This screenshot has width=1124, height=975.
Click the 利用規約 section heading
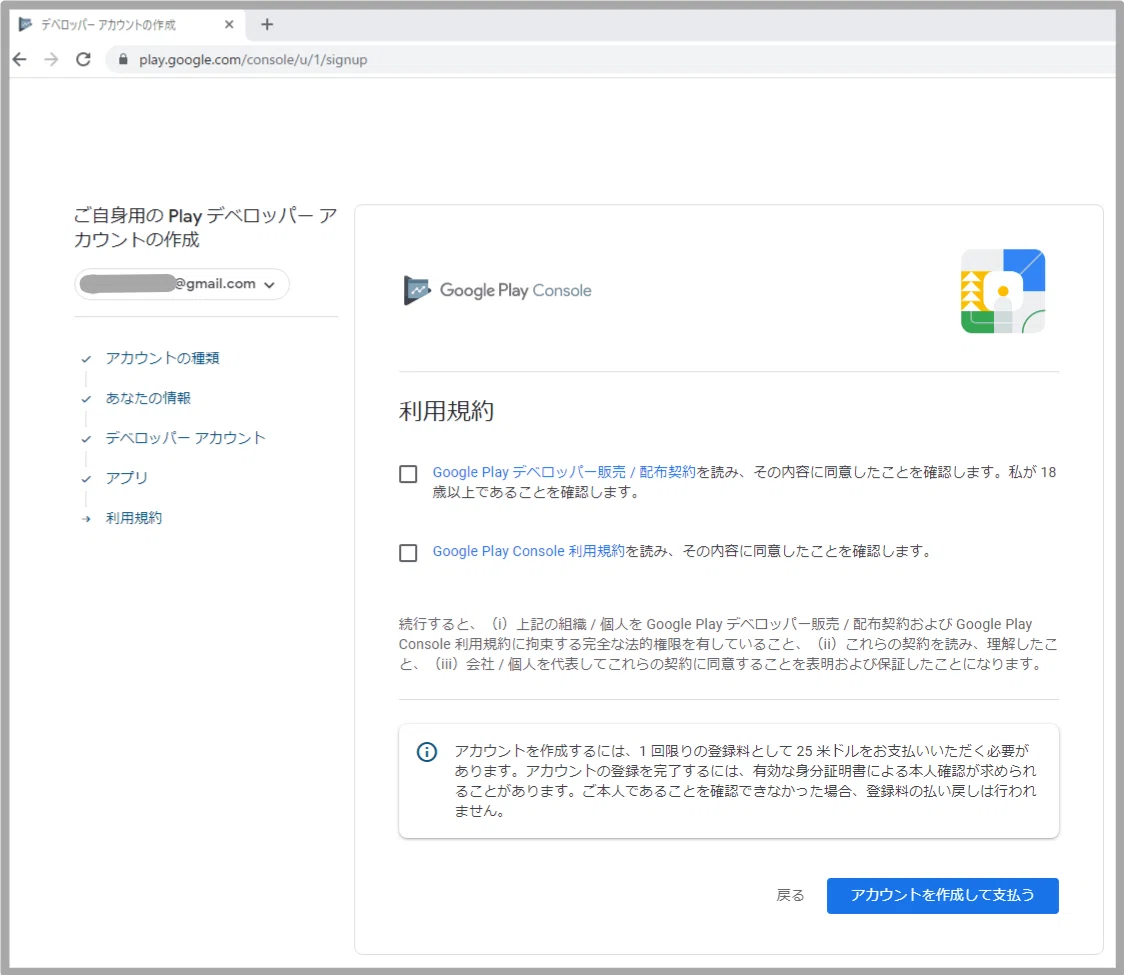coord(447,411)
